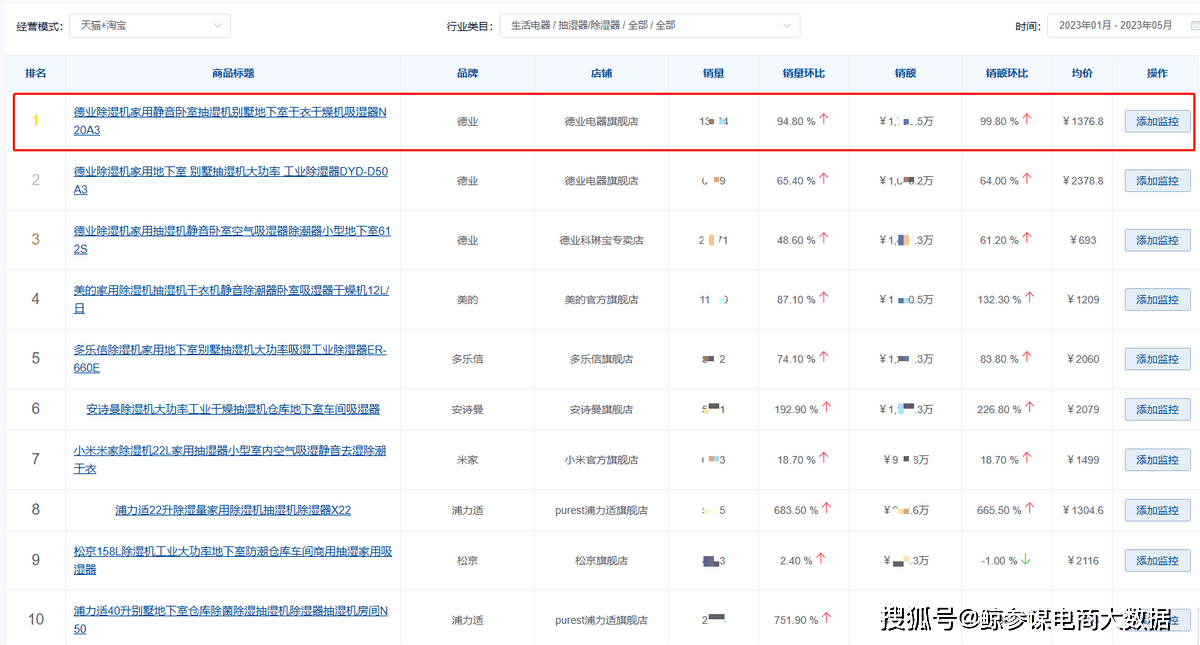Select the 2.40 % sales growth value
Screen dimensions: 1200x645
tap(796, 561)
